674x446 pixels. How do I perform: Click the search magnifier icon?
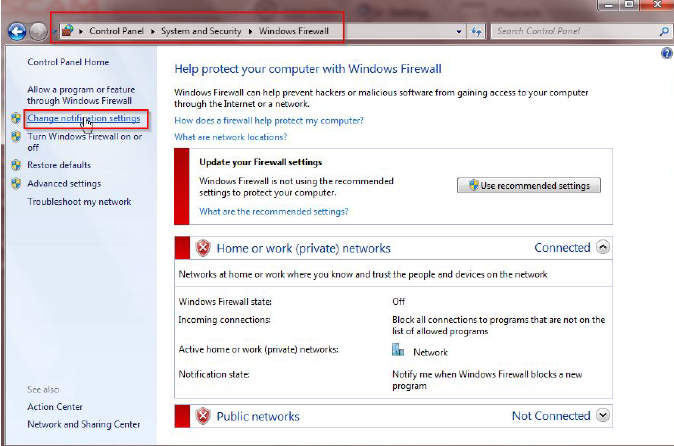[x=664, y=31]
